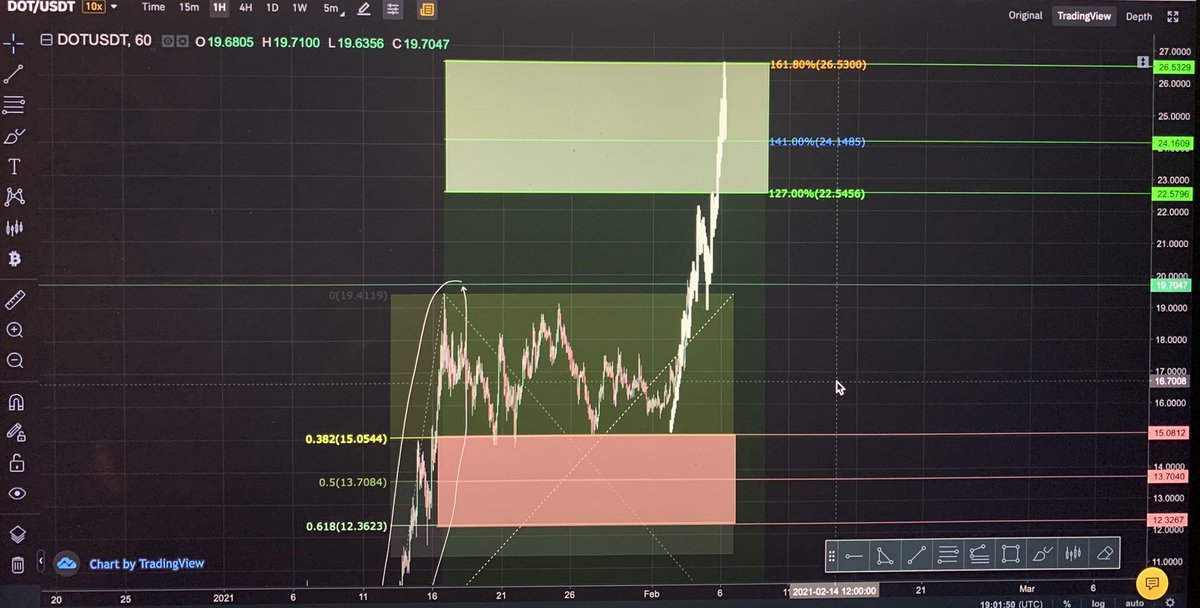Screen dimensions: 1200x608
Task: Select the 1H interval
Action: pyautogui.click(x=219, y=8)
